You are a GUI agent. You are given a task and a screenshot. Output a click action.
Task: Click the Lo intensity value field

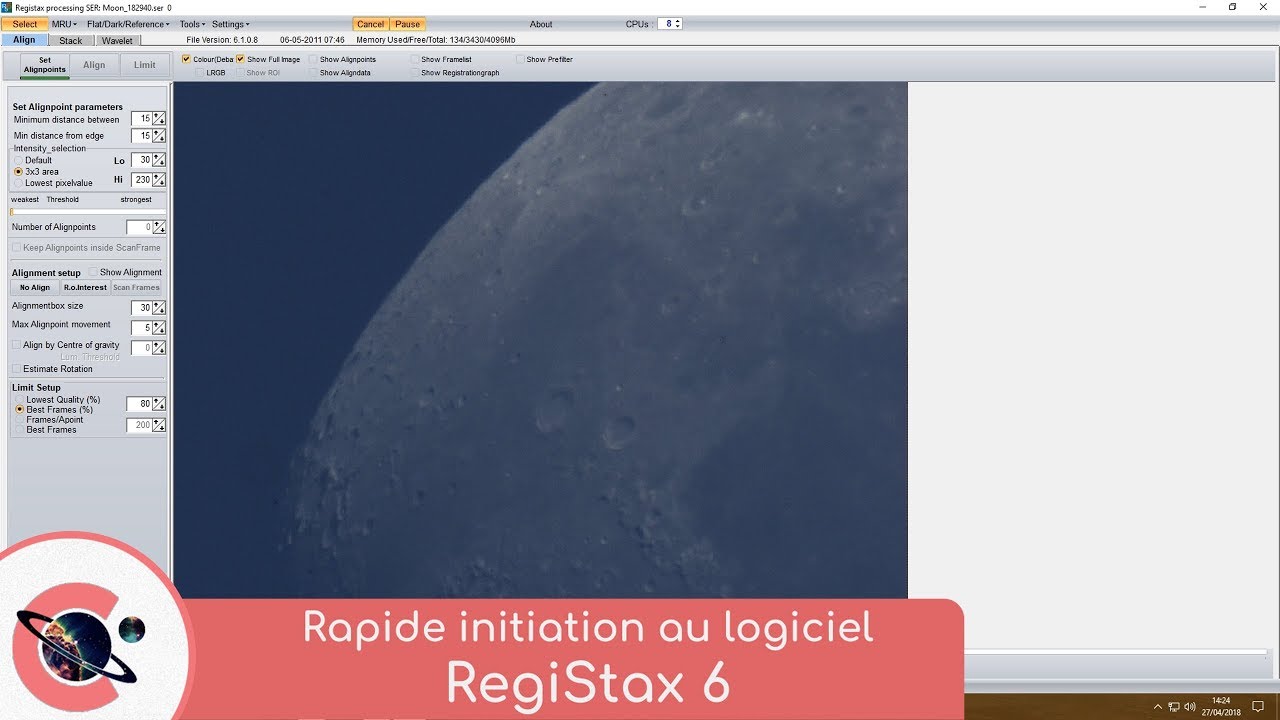tap(141, 160)
